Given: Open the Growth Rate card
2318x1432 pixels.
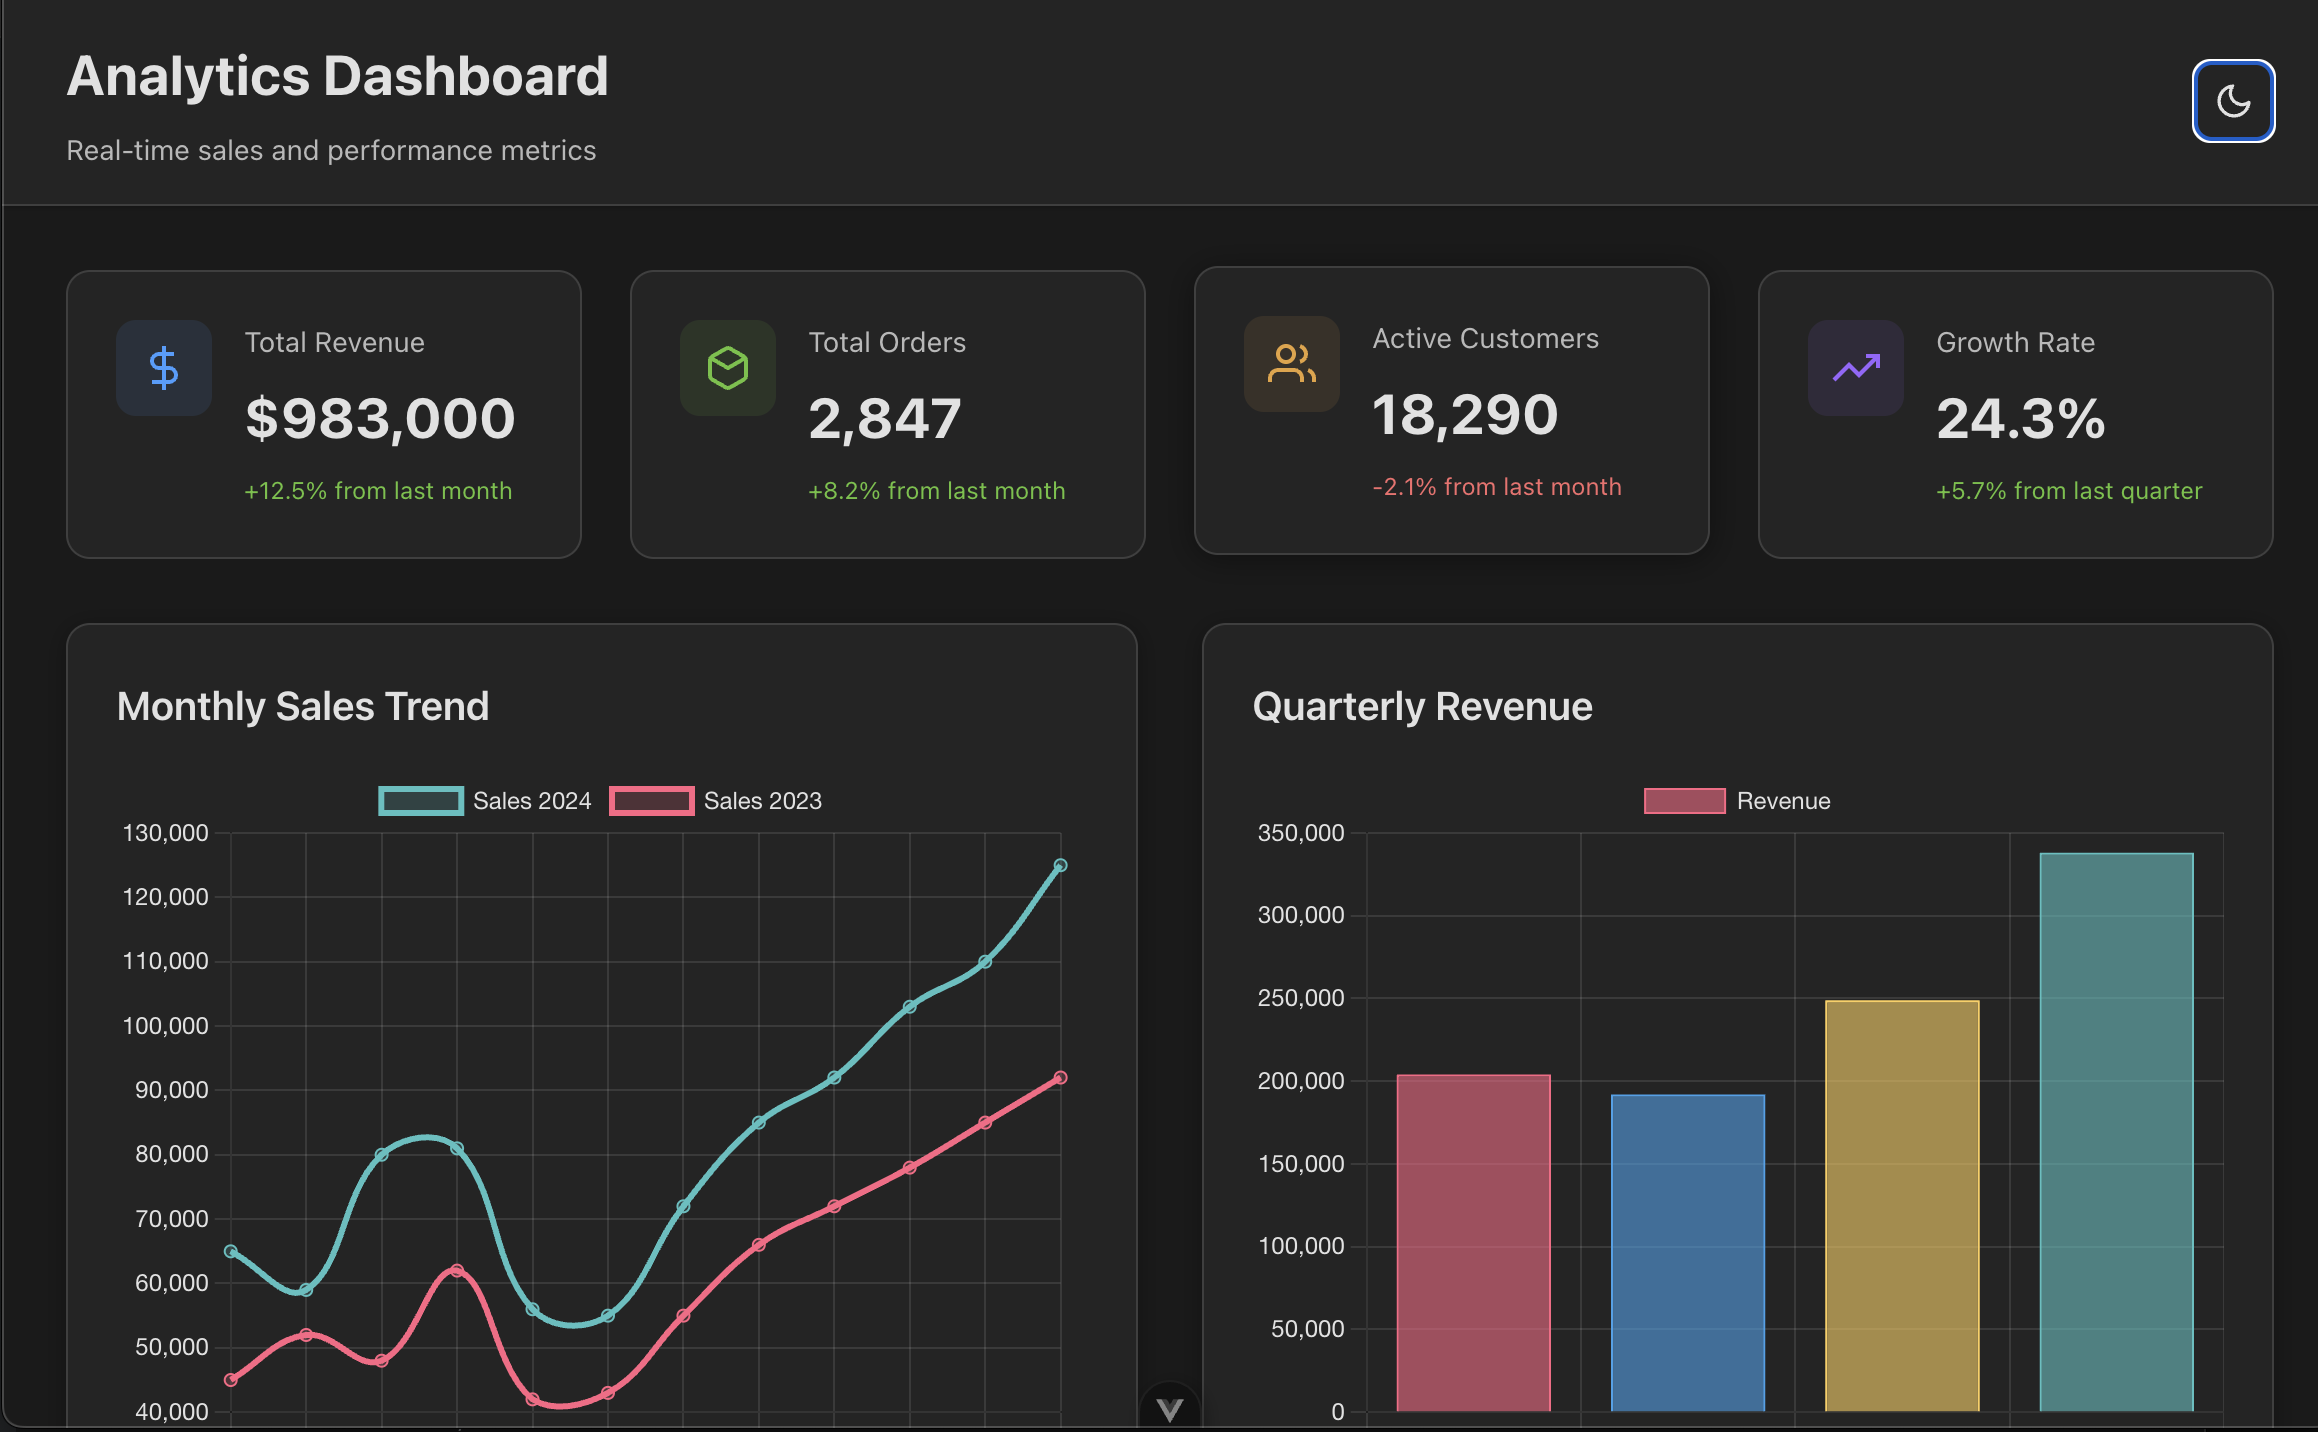Looking at the screenshot, I should [x=2015, y=414].
